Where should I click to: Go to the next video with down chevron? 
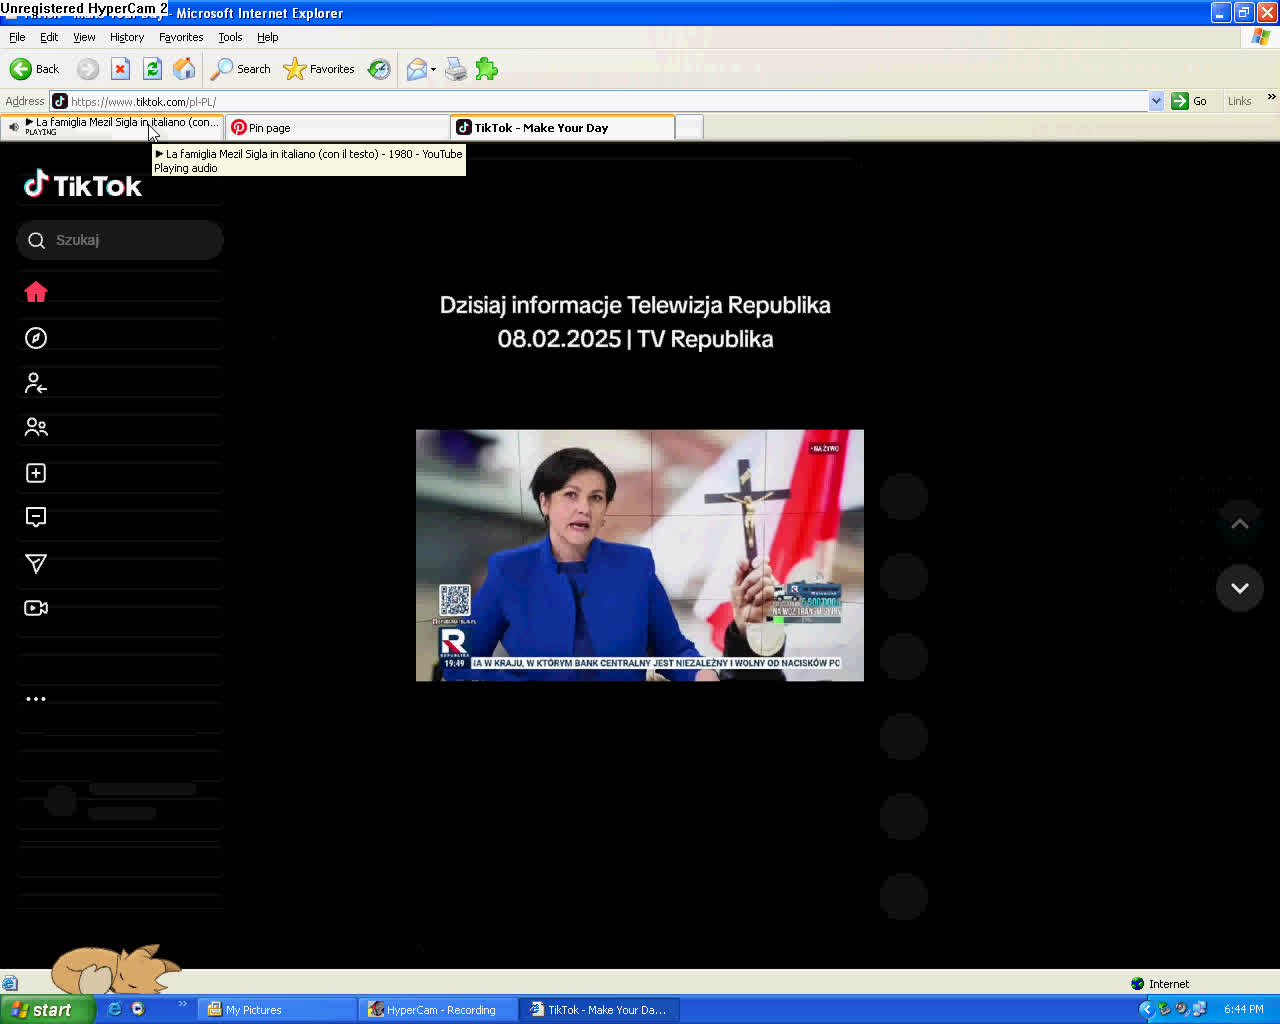(1240, 588)
